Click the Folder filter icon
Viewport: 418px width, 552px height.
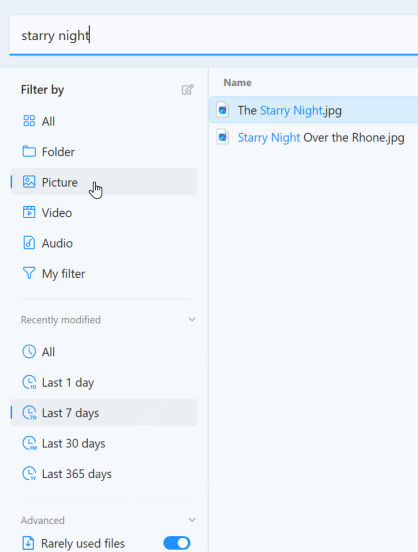[x=29, y=152]
